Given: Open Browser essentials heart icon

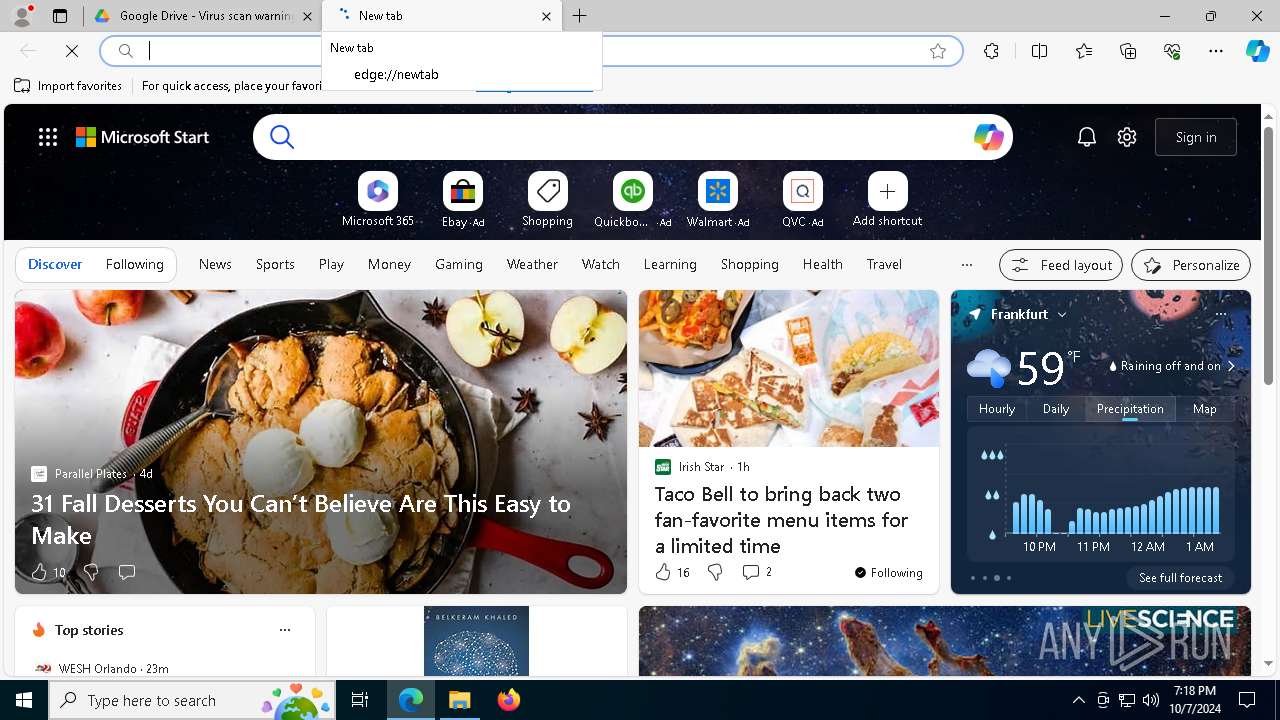Looking at the screenshot, I should tap(1172, 51).
